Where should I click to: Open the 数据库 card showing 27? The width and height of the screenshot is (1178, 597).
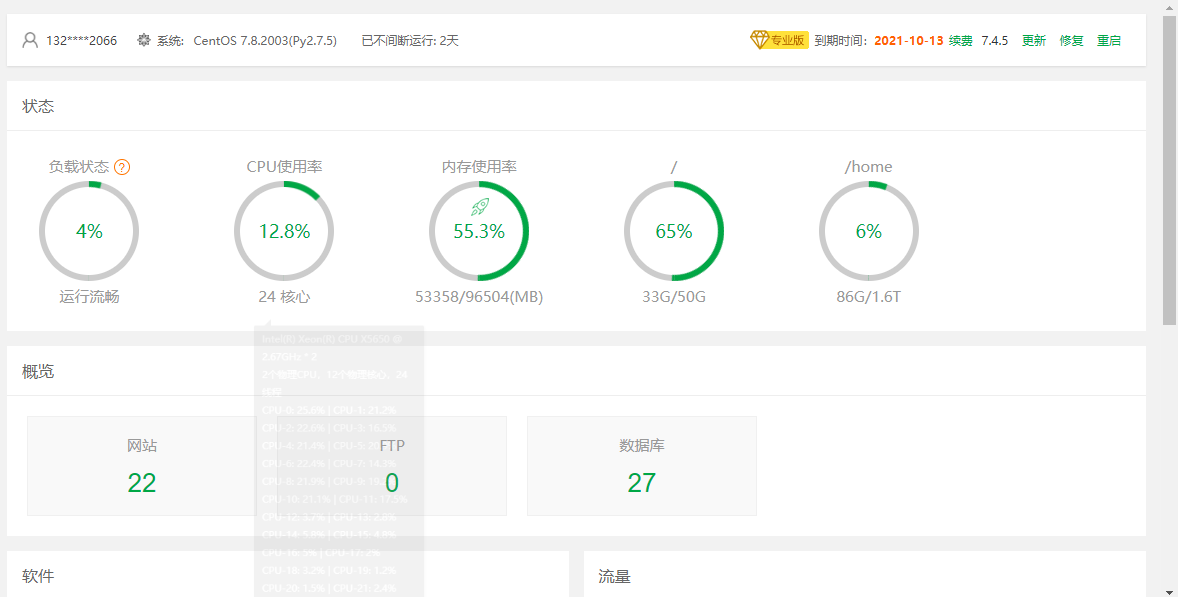pos(641,466)
